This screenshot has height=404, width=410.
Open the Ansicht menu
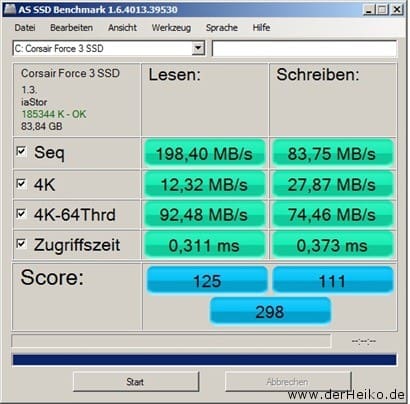click(122, 28)
